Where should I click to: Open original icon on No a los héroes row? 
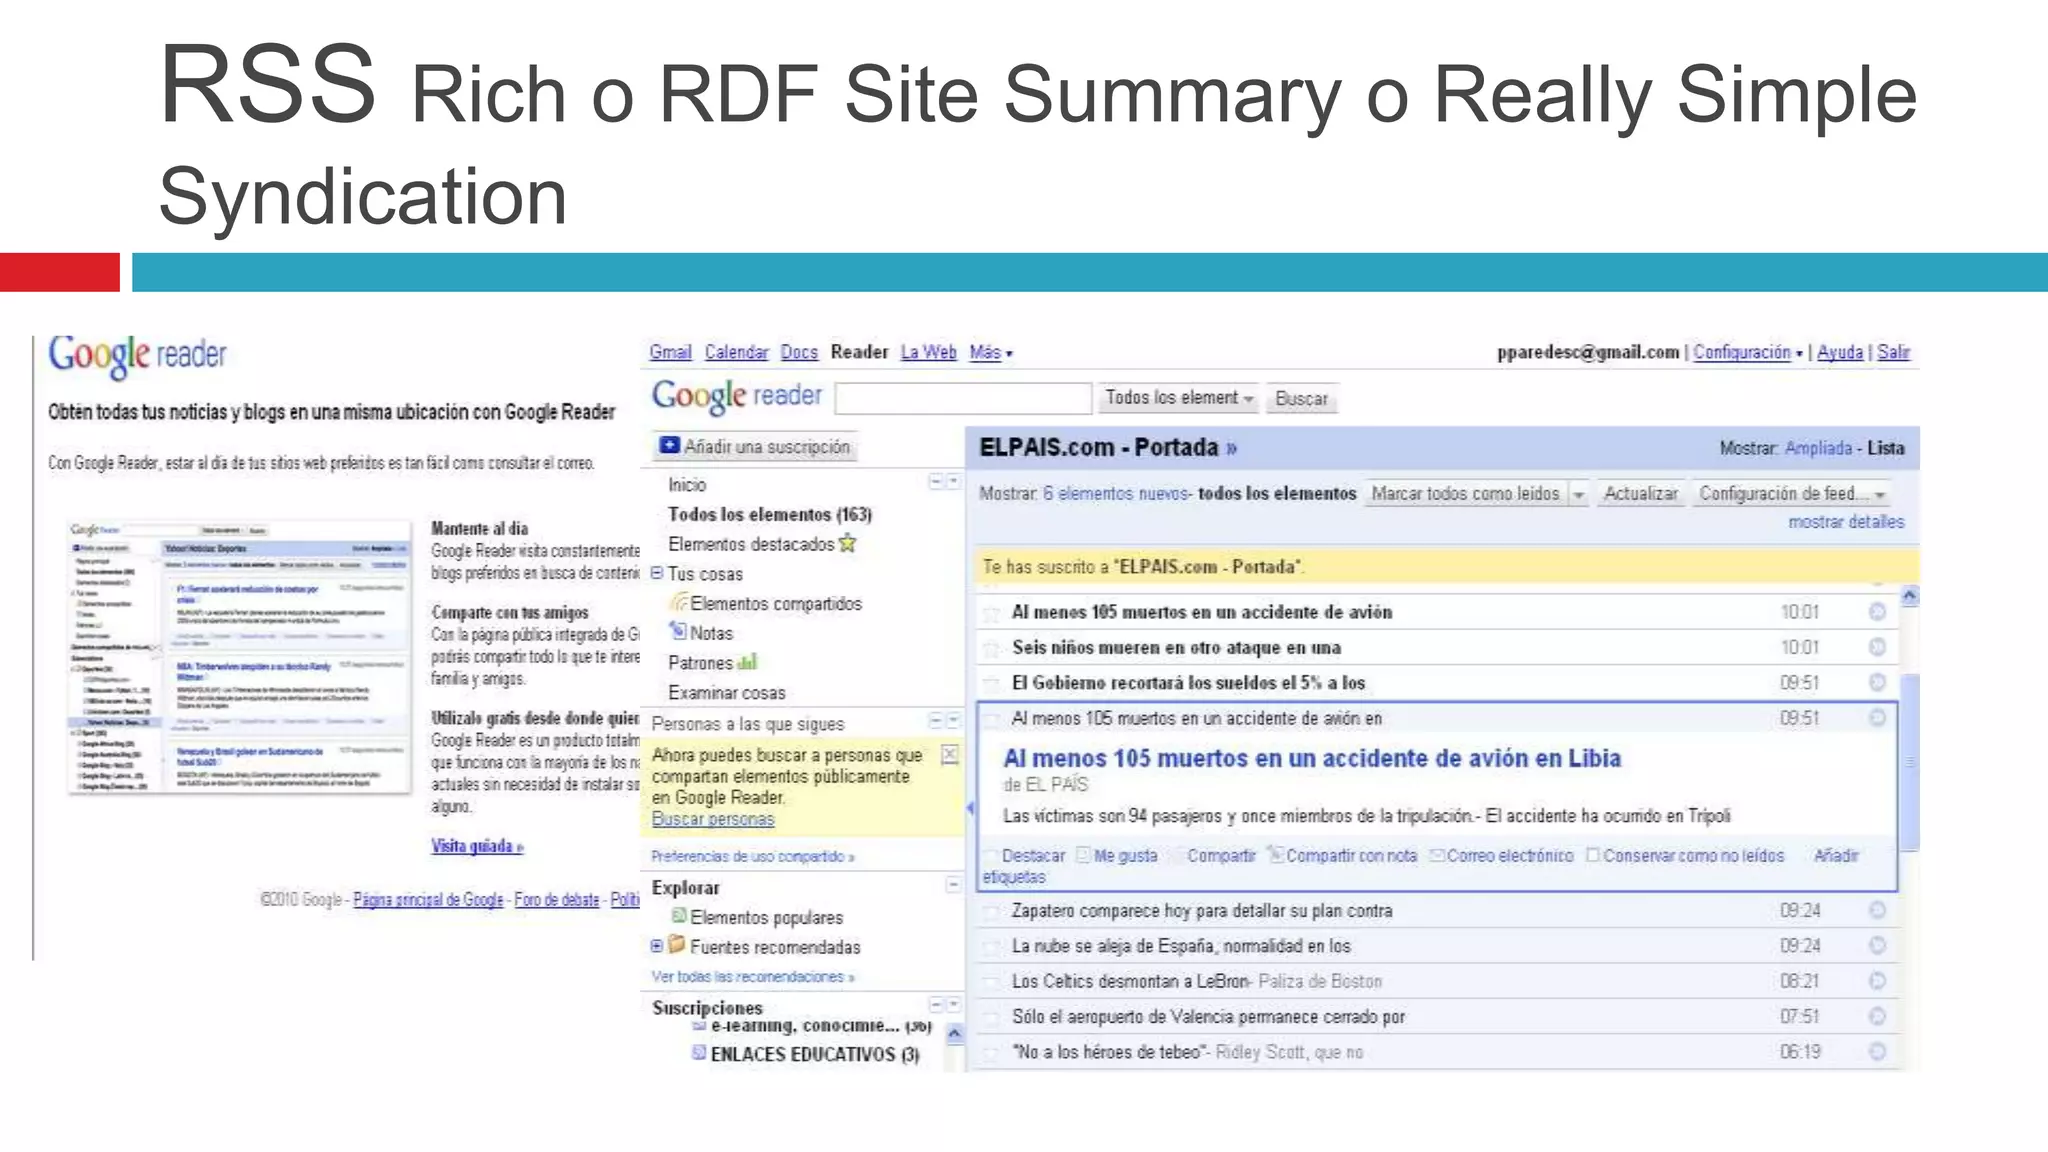[x=1877, y=1052]
